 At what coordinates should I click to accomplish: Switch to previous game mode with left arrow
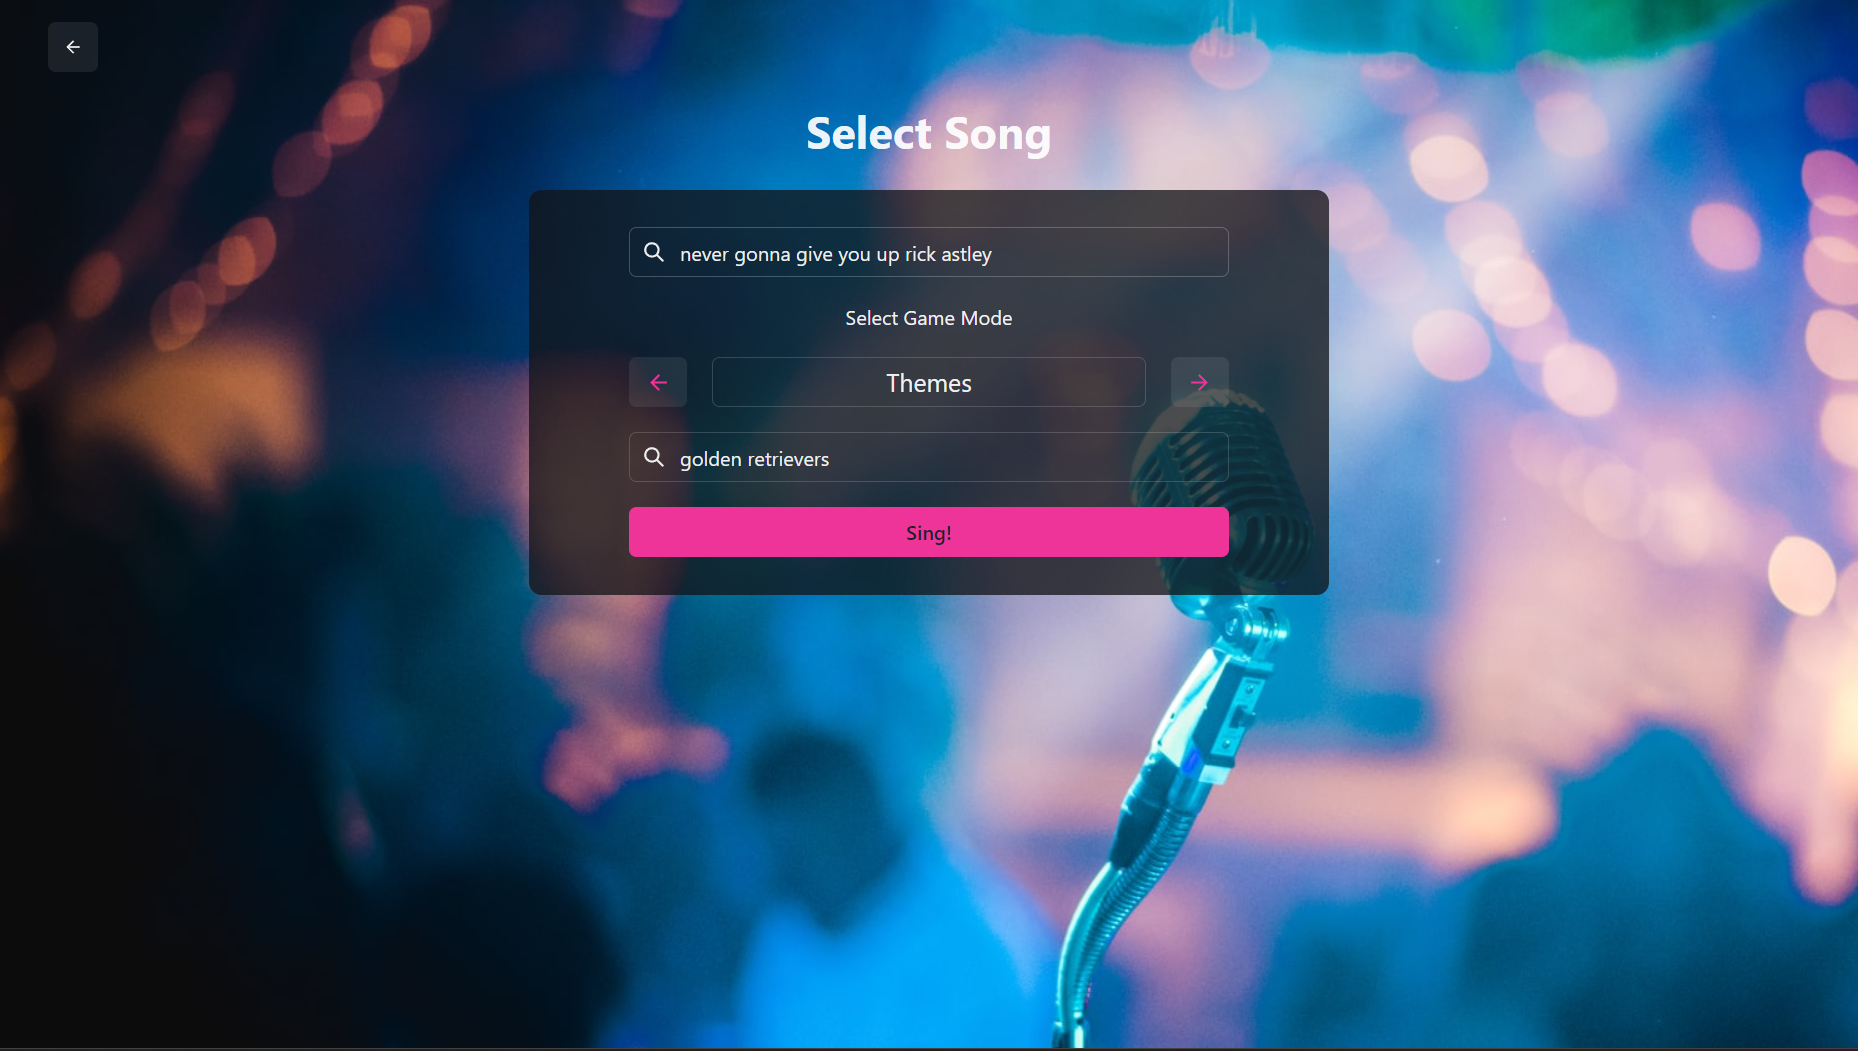[x=658, y=382]
